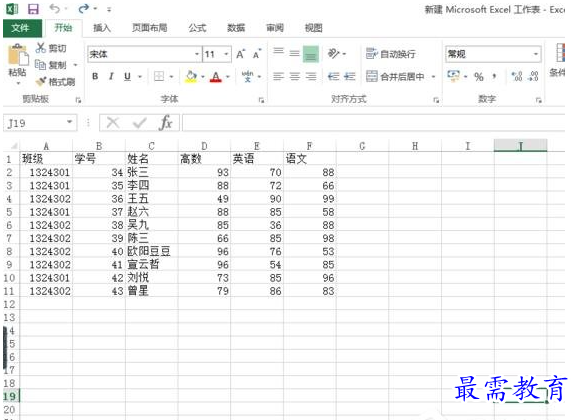The image size is (576, 420).
Task: Align text to middle of cell
Action: point(294,54)
